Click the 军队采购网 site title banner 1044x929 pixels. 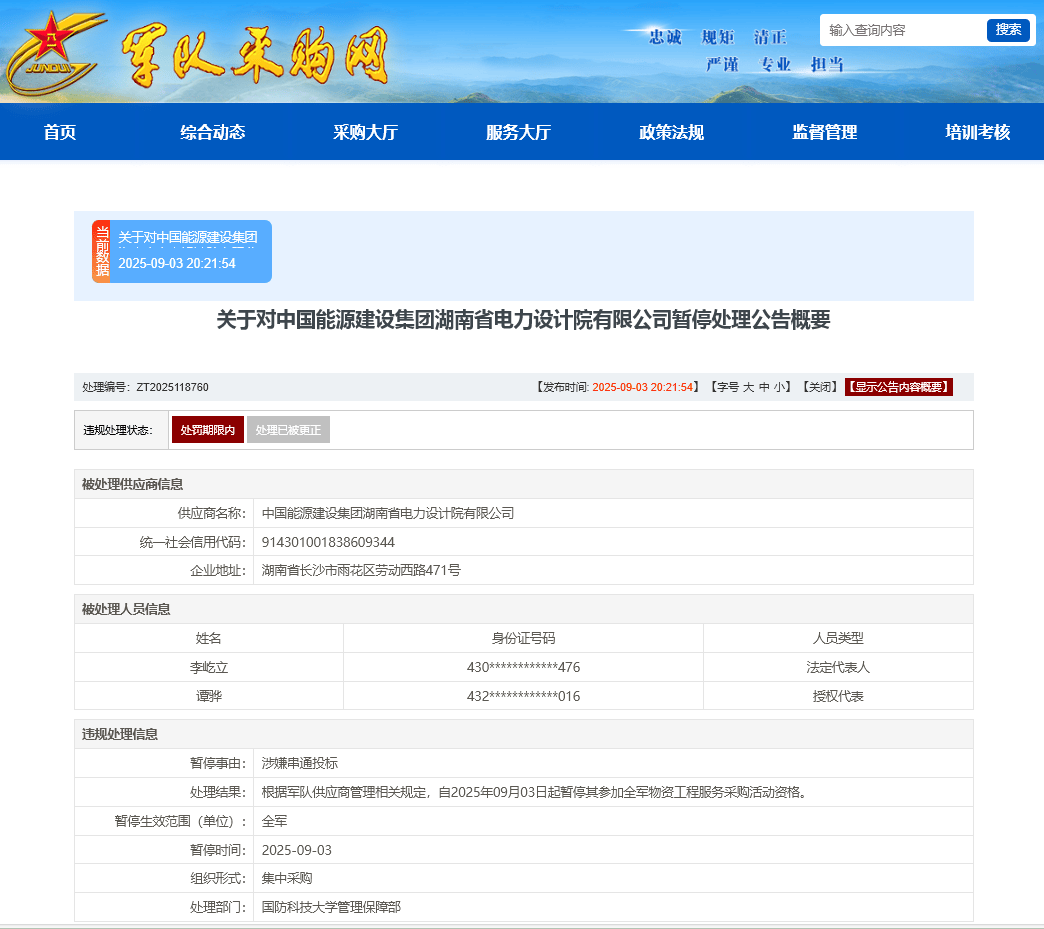coord(254,57)
